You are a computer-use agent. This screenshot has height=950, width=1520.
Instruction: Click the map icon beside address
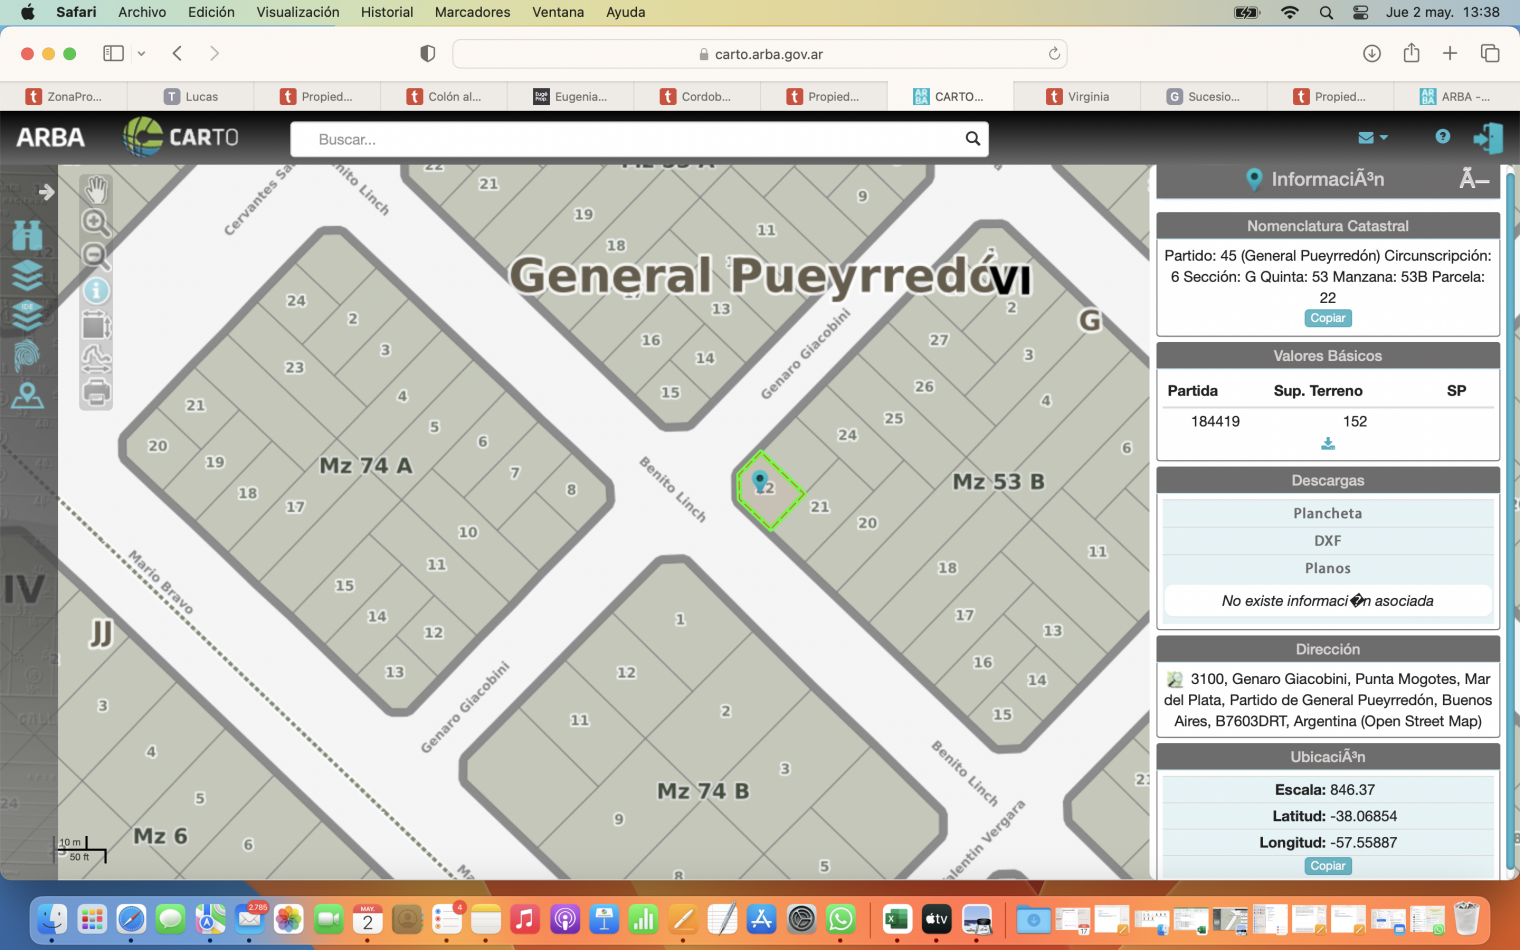click(1175, 679)
